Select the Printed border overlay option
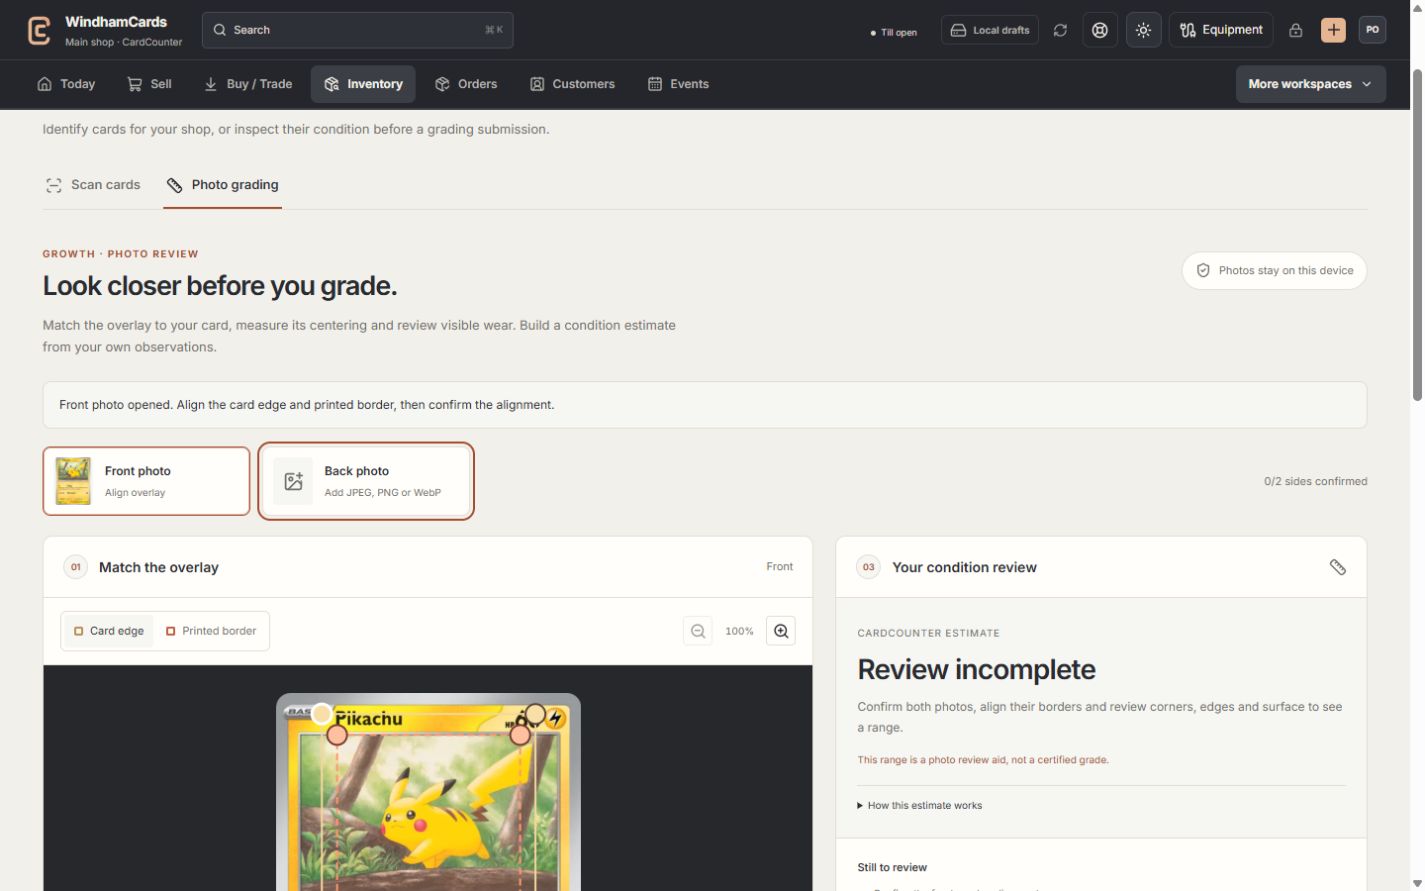 click(x=211, y=631)
